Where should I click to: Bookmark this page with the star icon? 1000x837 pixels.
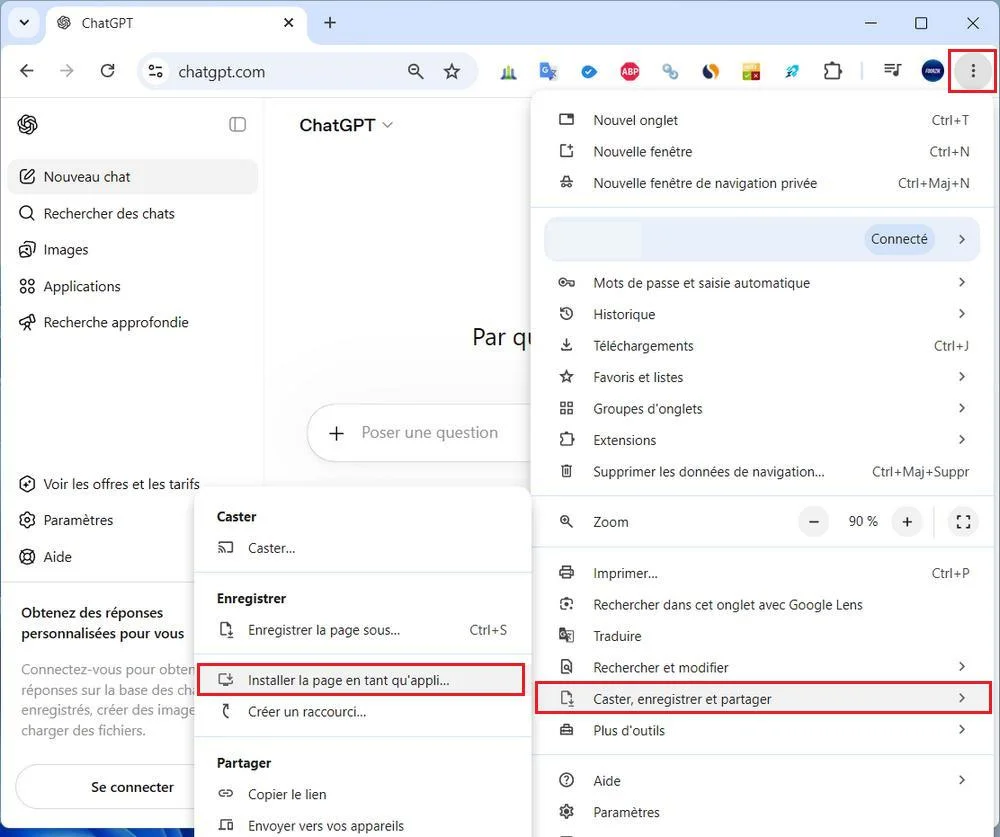point(452,71)
